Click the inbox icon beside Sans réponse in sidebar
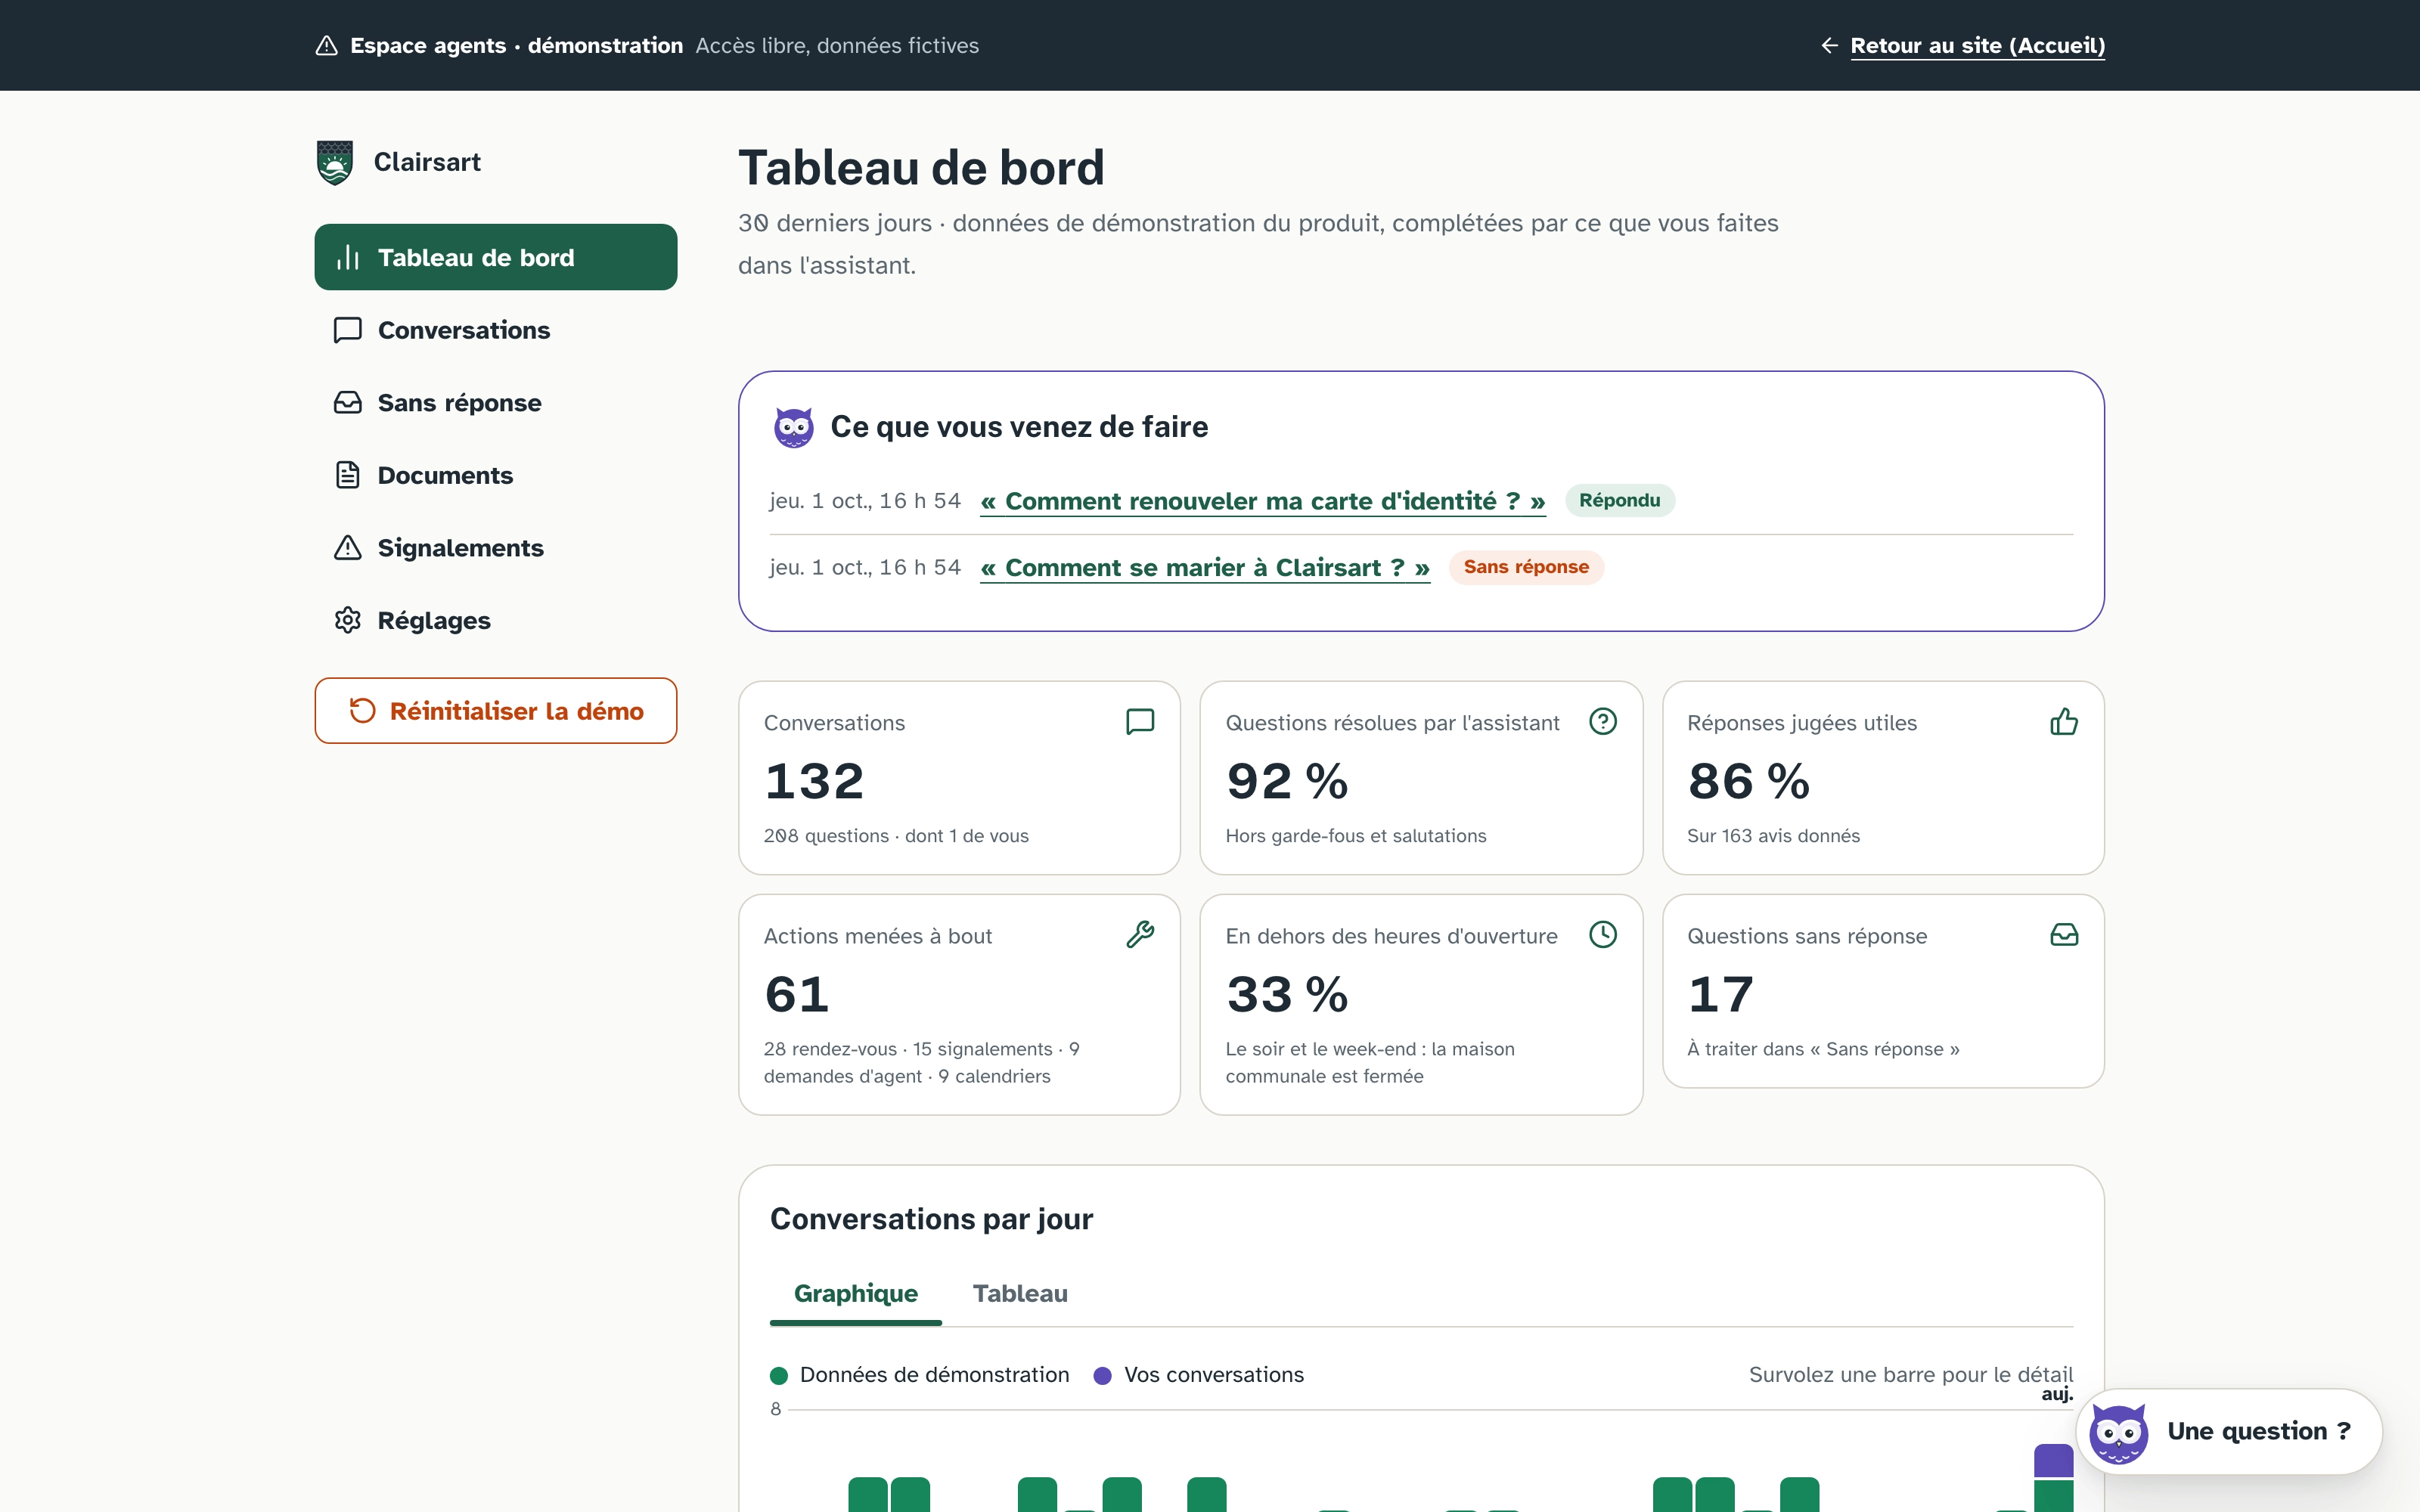 coord(348,403)
